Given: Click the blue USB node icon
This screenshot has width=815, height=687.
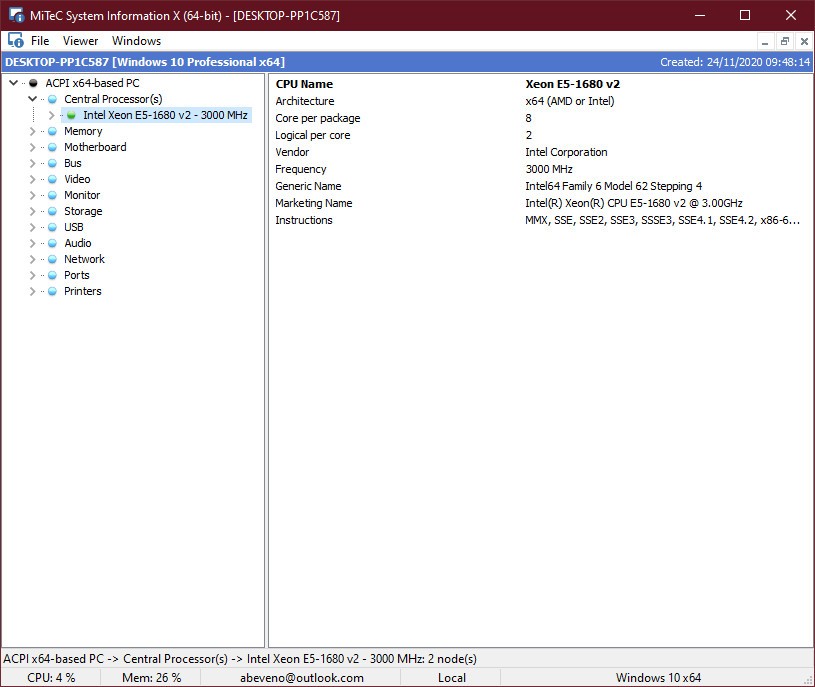Looking at the screenshot, I should (x=52, y=227).
